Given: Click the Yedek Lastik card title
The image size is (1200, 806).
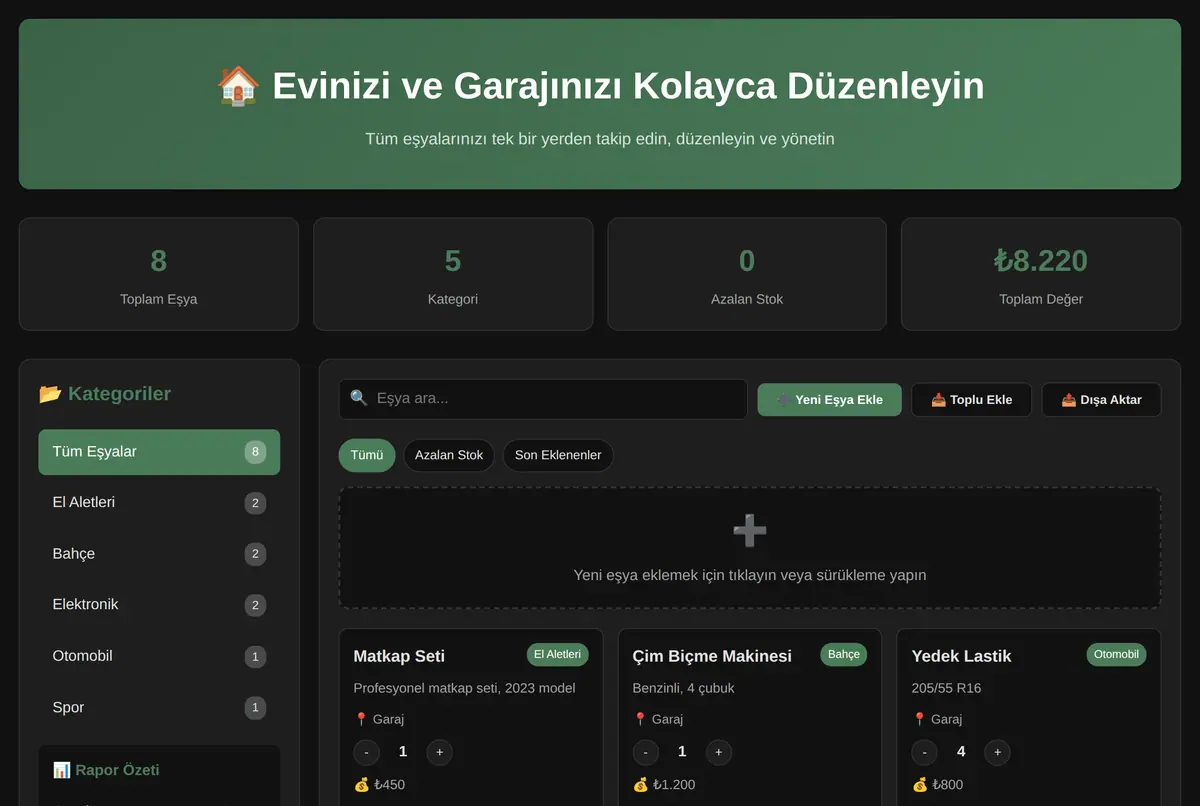Looking at the screenshot, I should pos(962,656).
